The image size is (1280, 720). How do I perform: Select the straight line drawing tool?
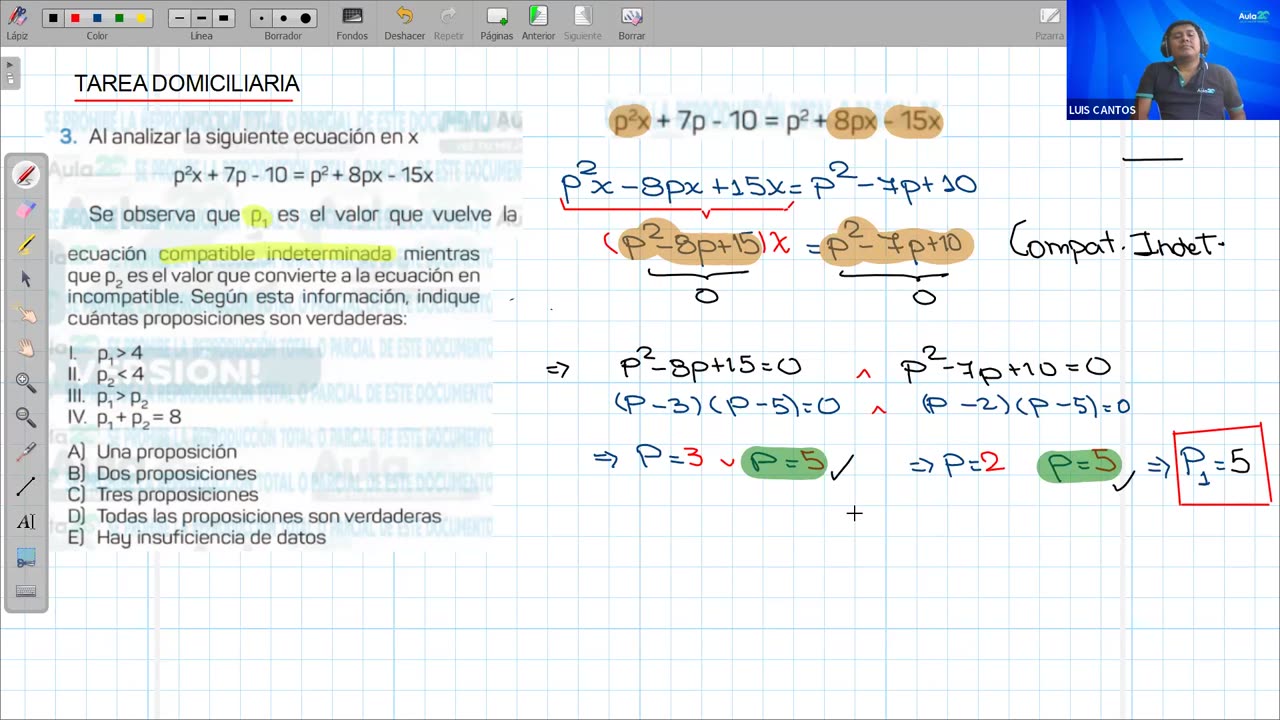[26, 487]
